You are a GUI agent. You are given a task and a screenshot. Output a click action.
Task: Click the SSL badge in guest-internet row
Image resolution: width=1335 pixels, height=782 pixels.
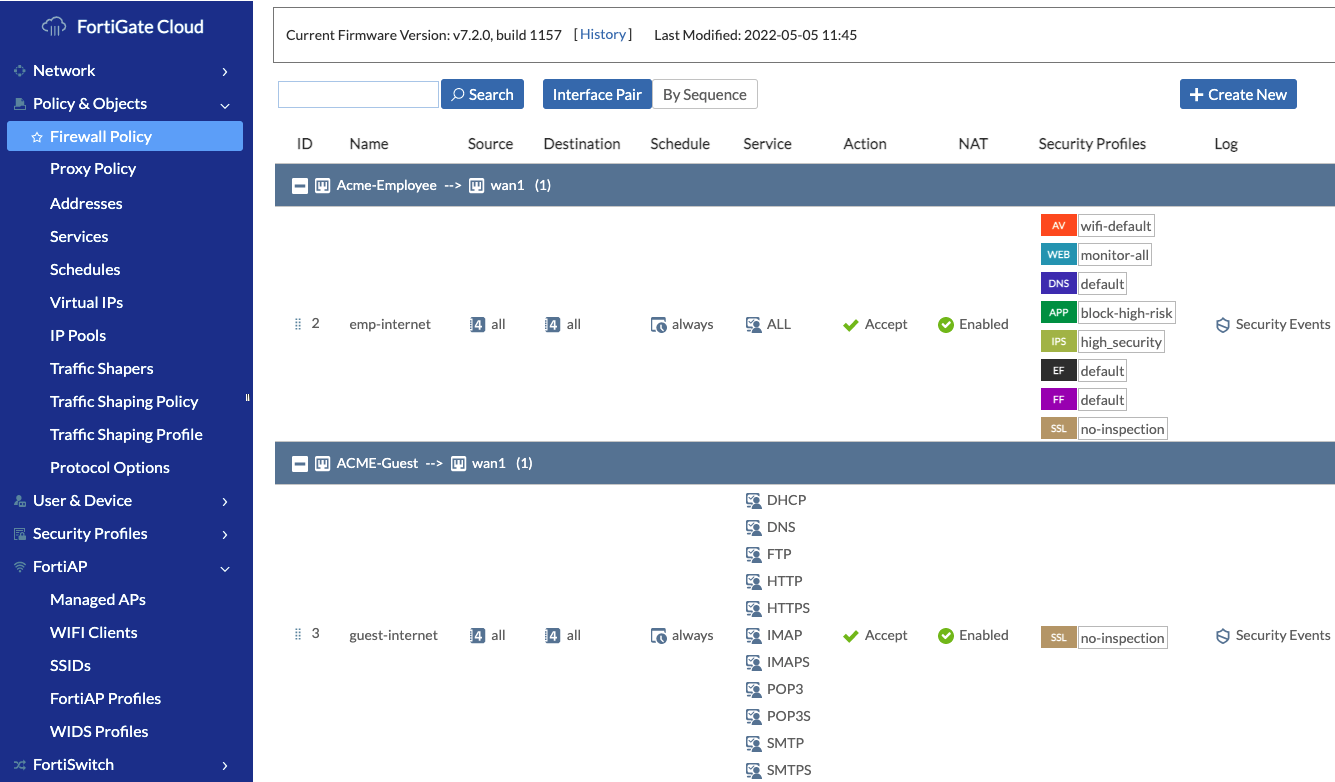(1058, 638)
